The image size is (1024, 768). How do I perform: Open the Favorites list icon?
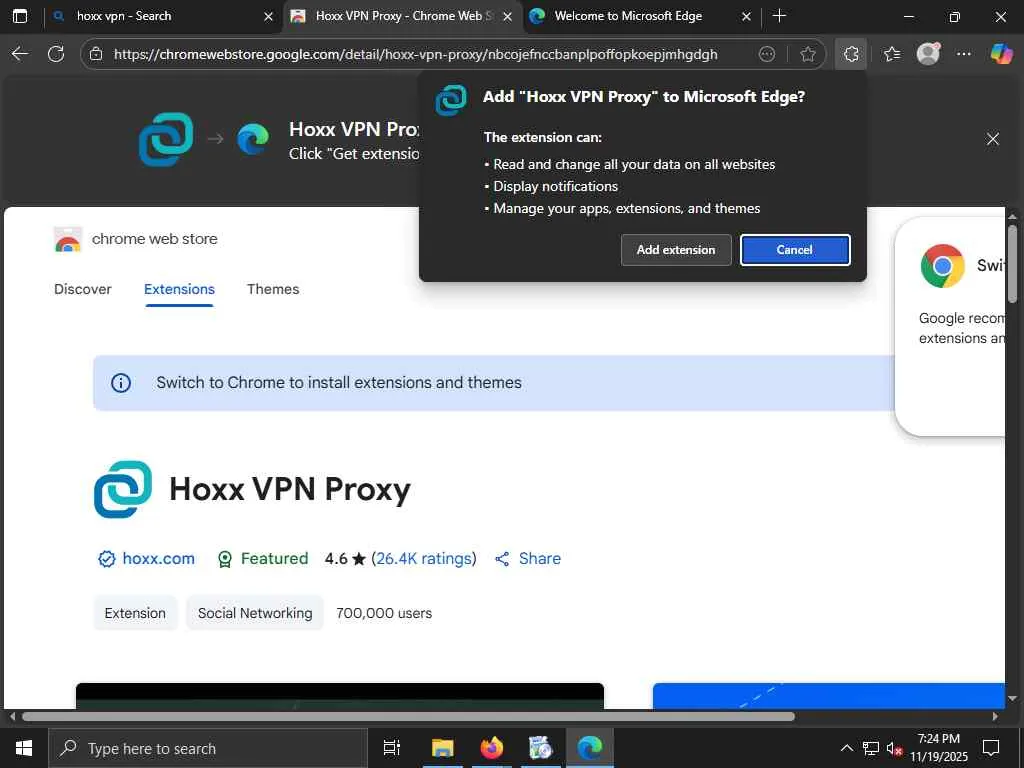pos(892,54)
